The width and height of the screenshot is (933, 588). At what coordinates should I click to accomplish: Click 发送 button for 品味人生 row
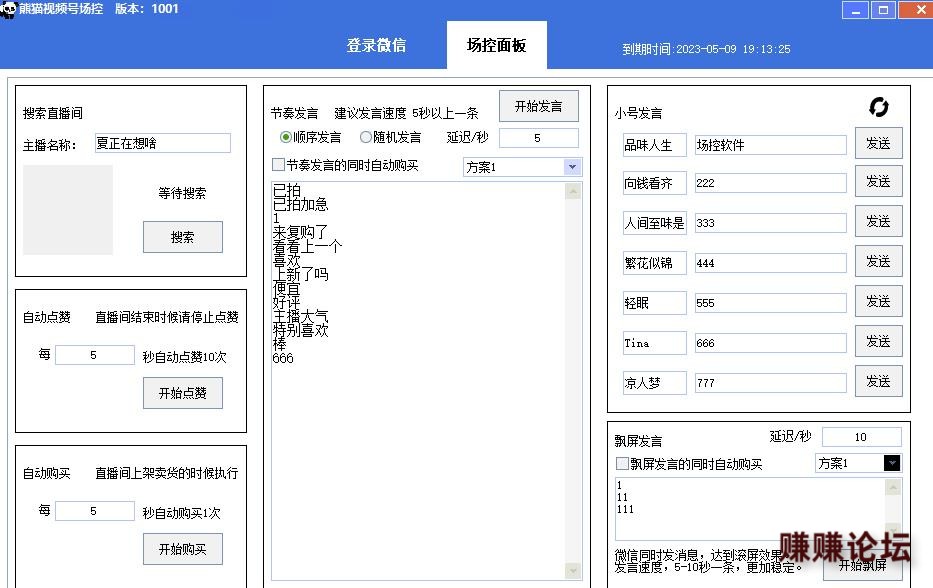pos(878,143)
